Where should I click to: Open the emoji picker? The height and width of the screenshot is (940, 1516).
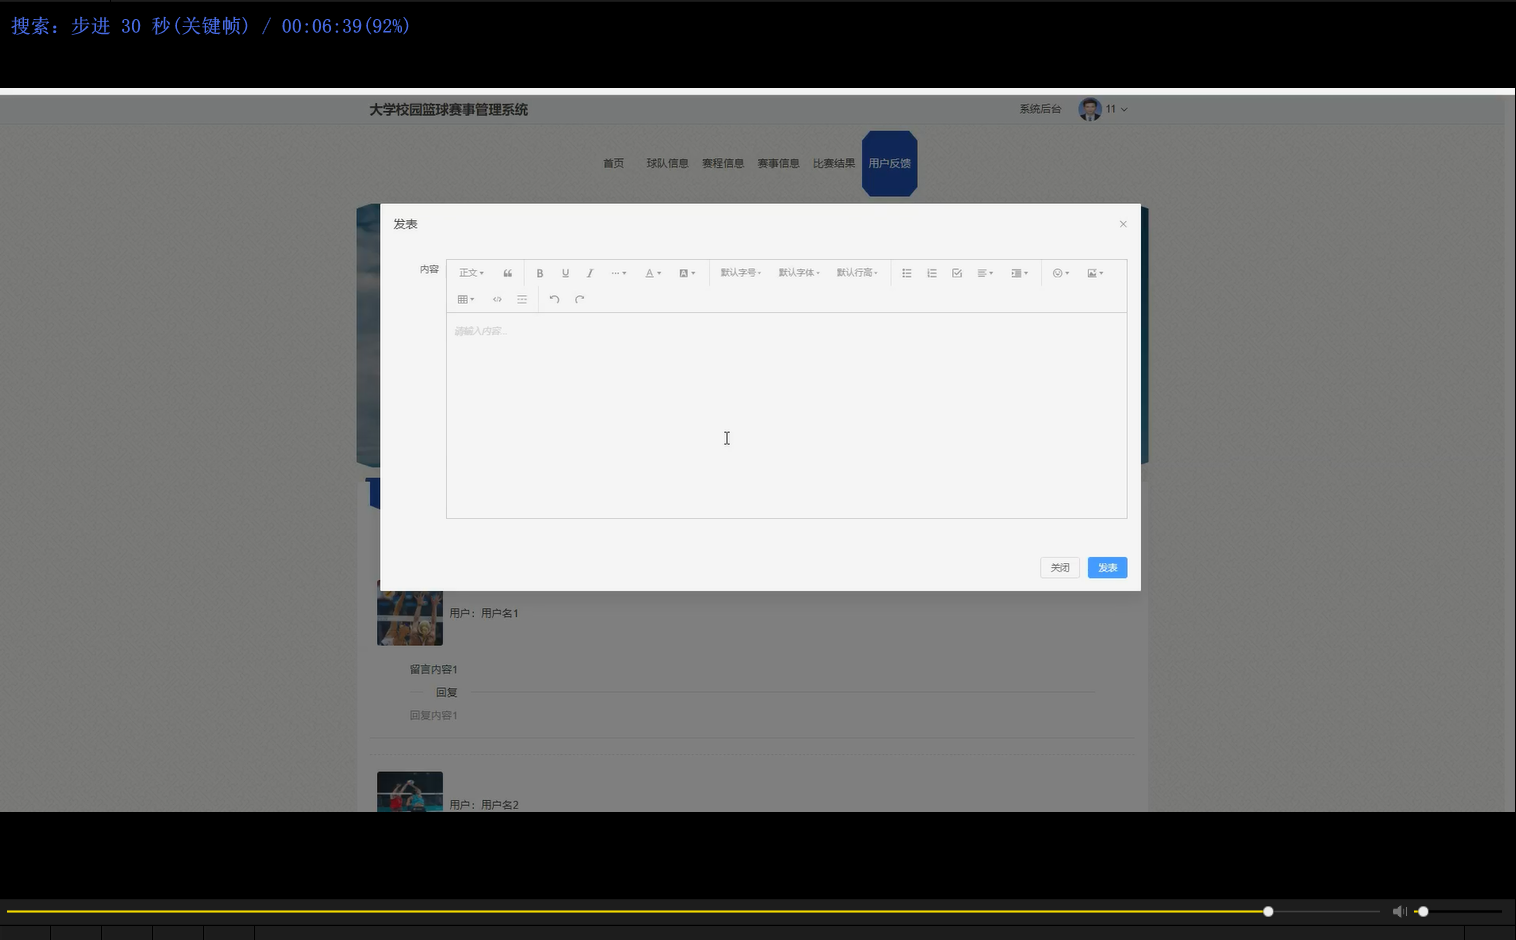click(x=1061, y=273)
